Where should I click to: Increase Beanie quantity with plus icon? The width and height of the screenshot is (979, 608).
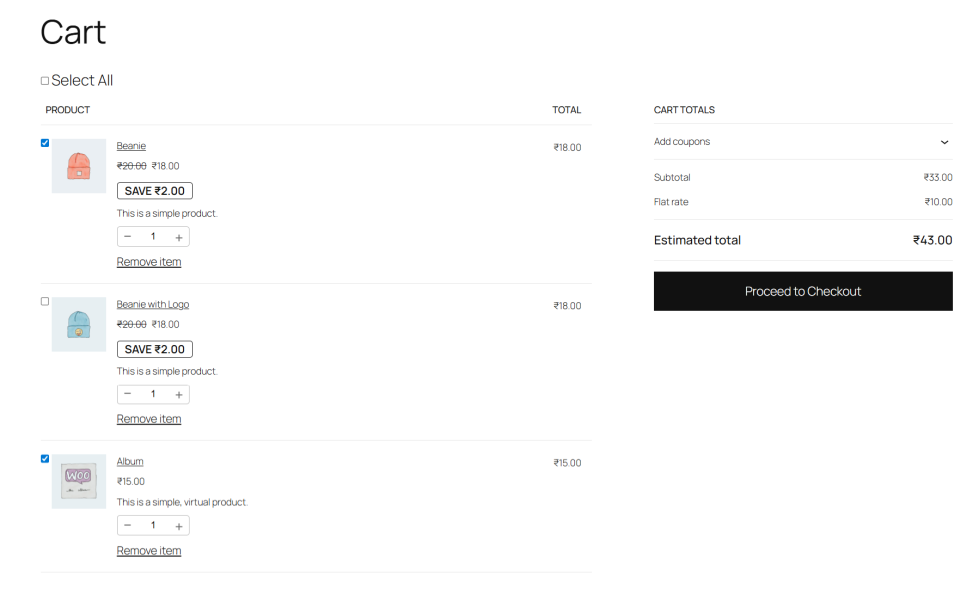point(179,237)
